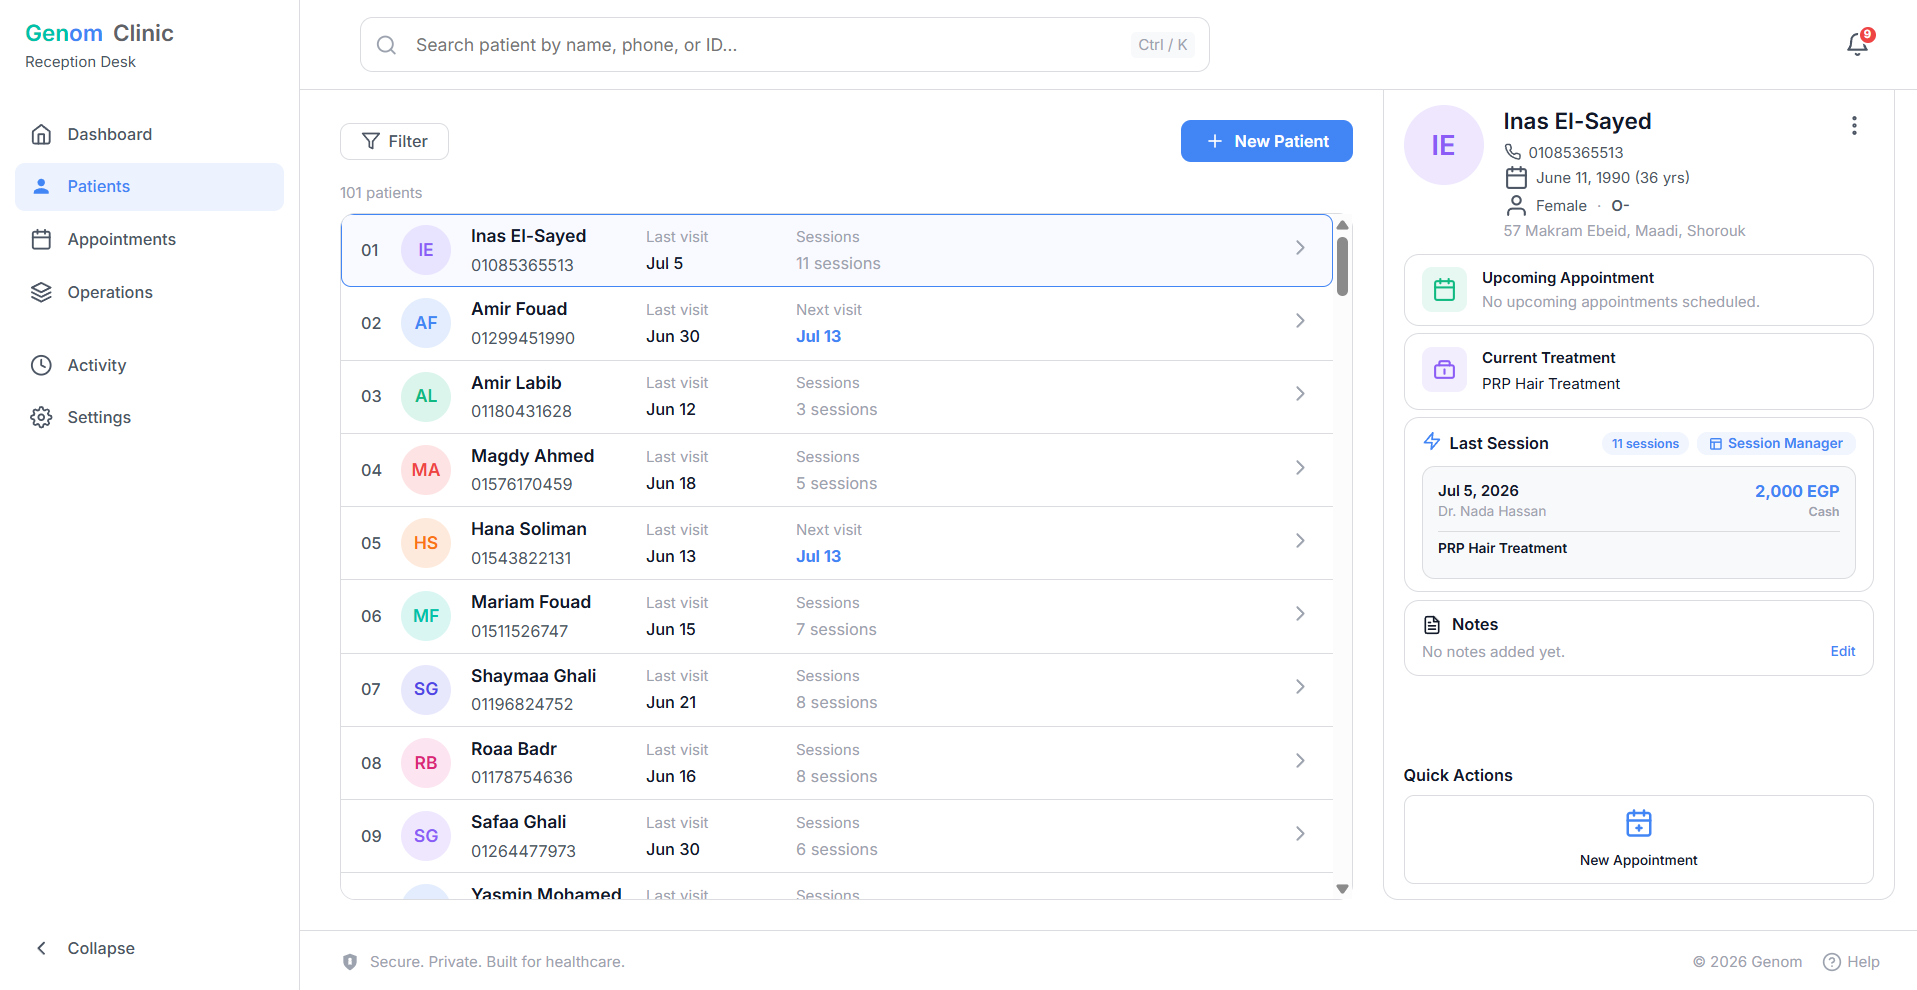Click the gender person icon beside Female
The width and height of the screenshot is (1917, 990).
[1516, 205]
